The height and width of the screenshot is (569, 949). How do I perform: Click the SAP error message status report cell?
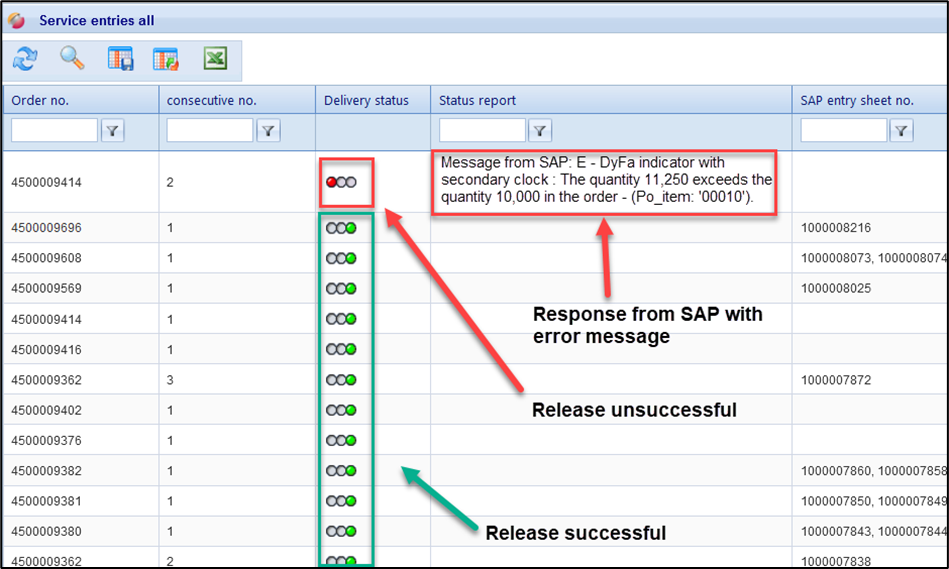[x=606, y=179]
